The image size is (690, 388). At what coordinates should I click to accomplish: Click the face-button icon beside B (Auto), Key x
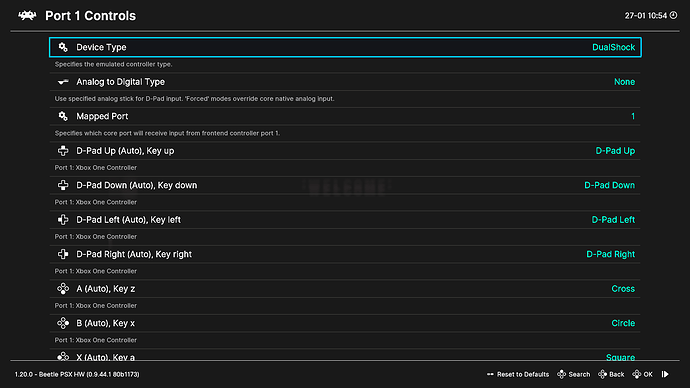pos(63,323)
